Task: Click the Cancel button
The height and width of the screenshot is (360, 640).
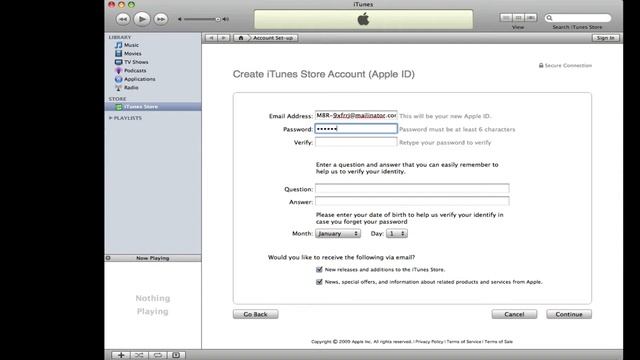Action: (514, 314)
